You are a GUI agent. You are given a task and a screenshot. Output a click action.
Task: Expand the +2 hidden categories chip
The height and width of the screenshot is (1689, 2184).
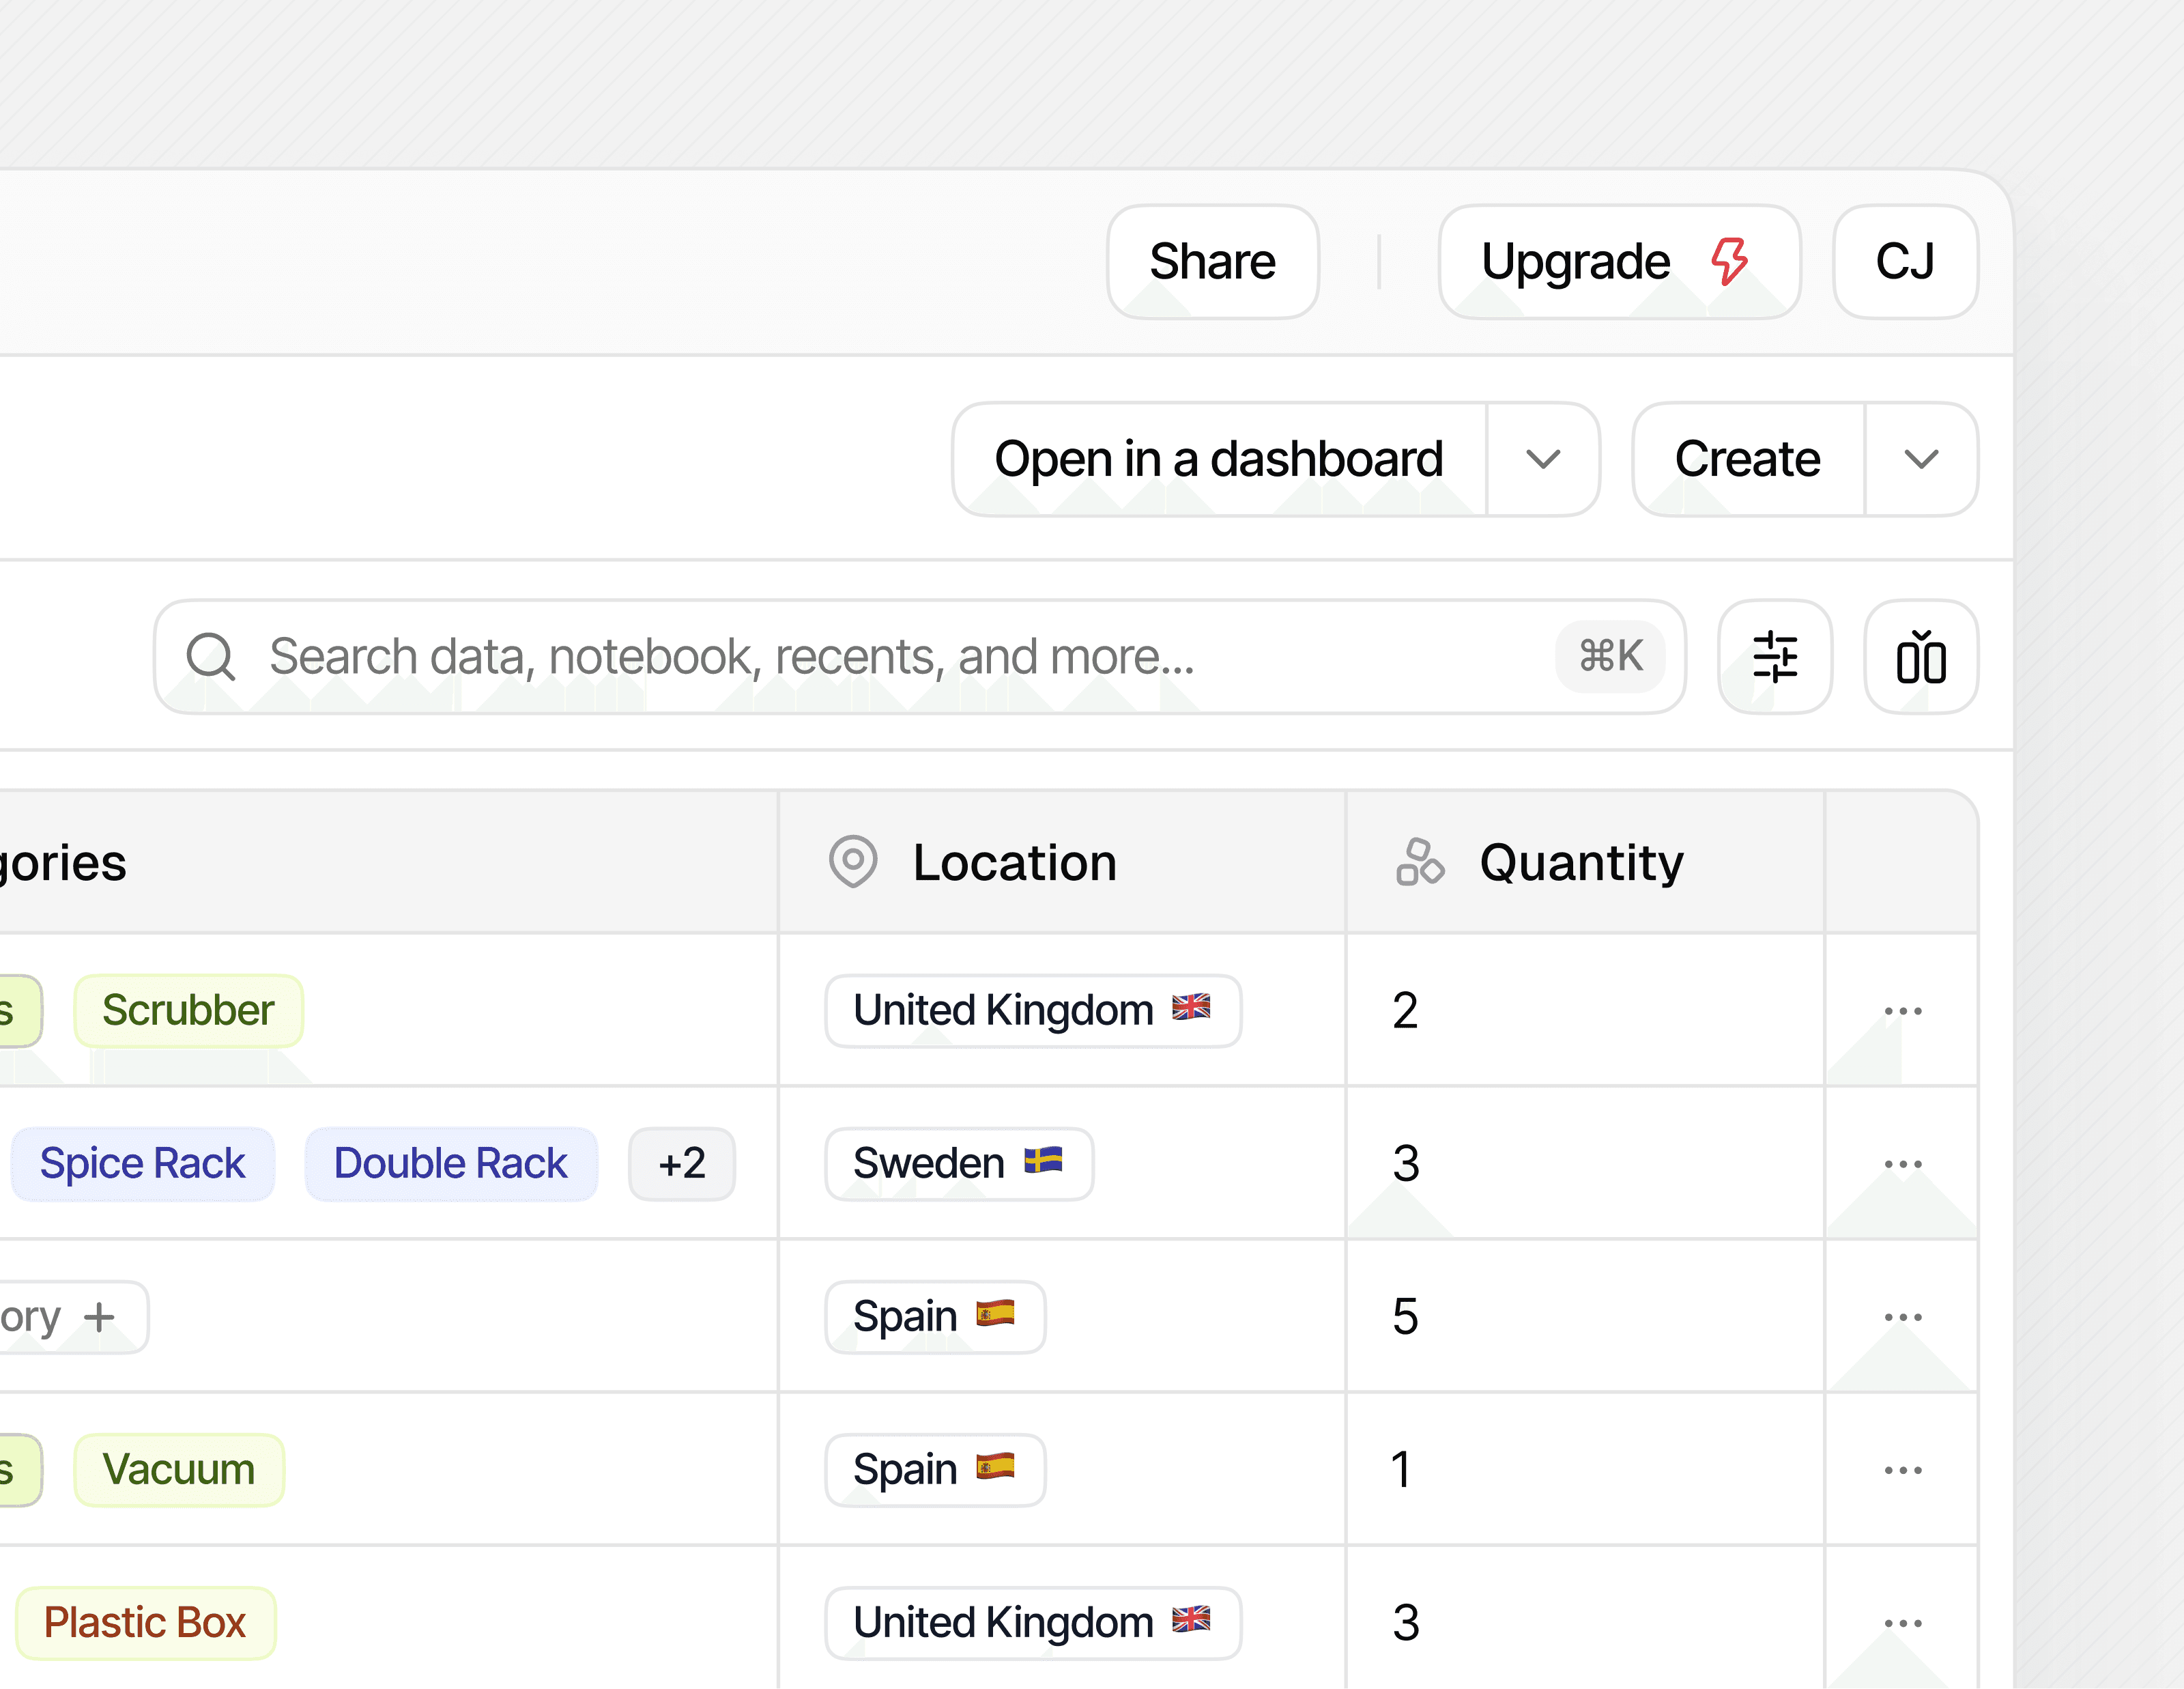[x=681, y=1164]
